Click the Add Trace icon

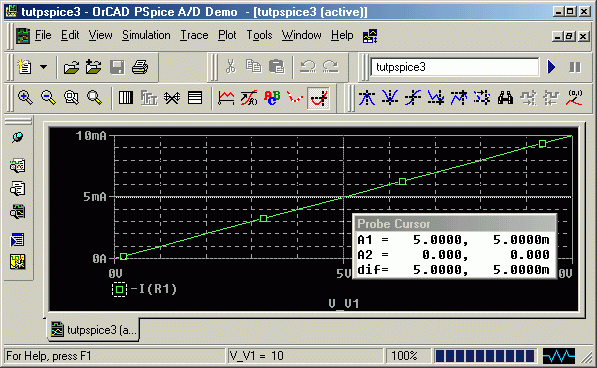click(x=226, y=98)
